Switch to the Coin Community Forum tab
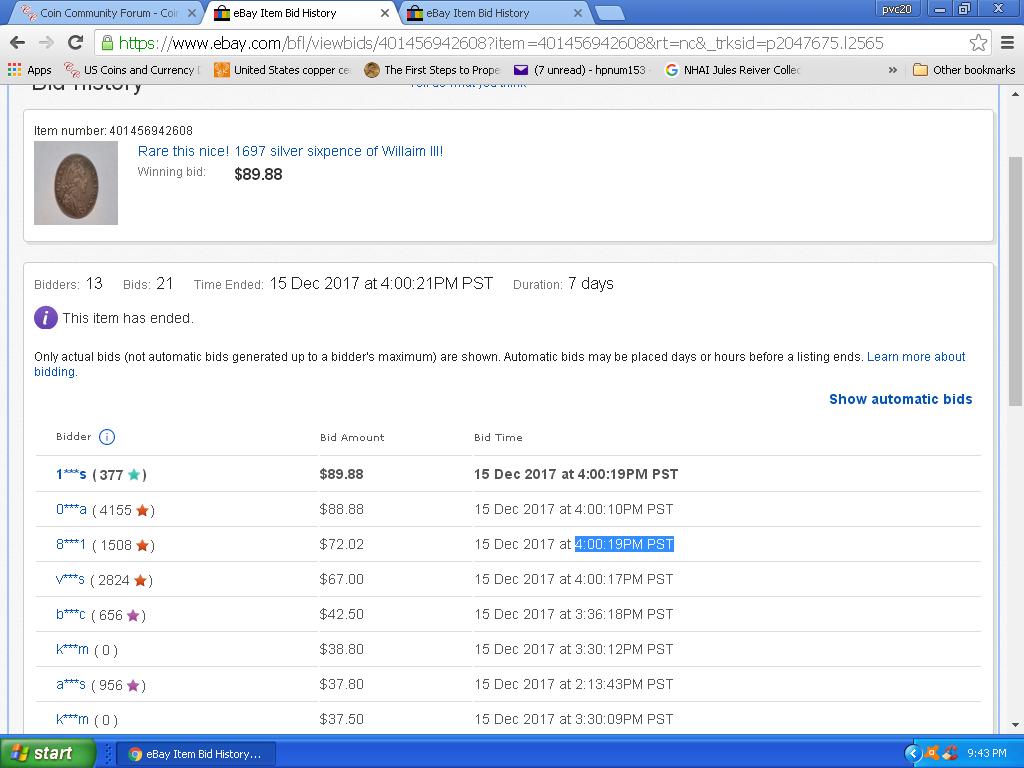 108,13
